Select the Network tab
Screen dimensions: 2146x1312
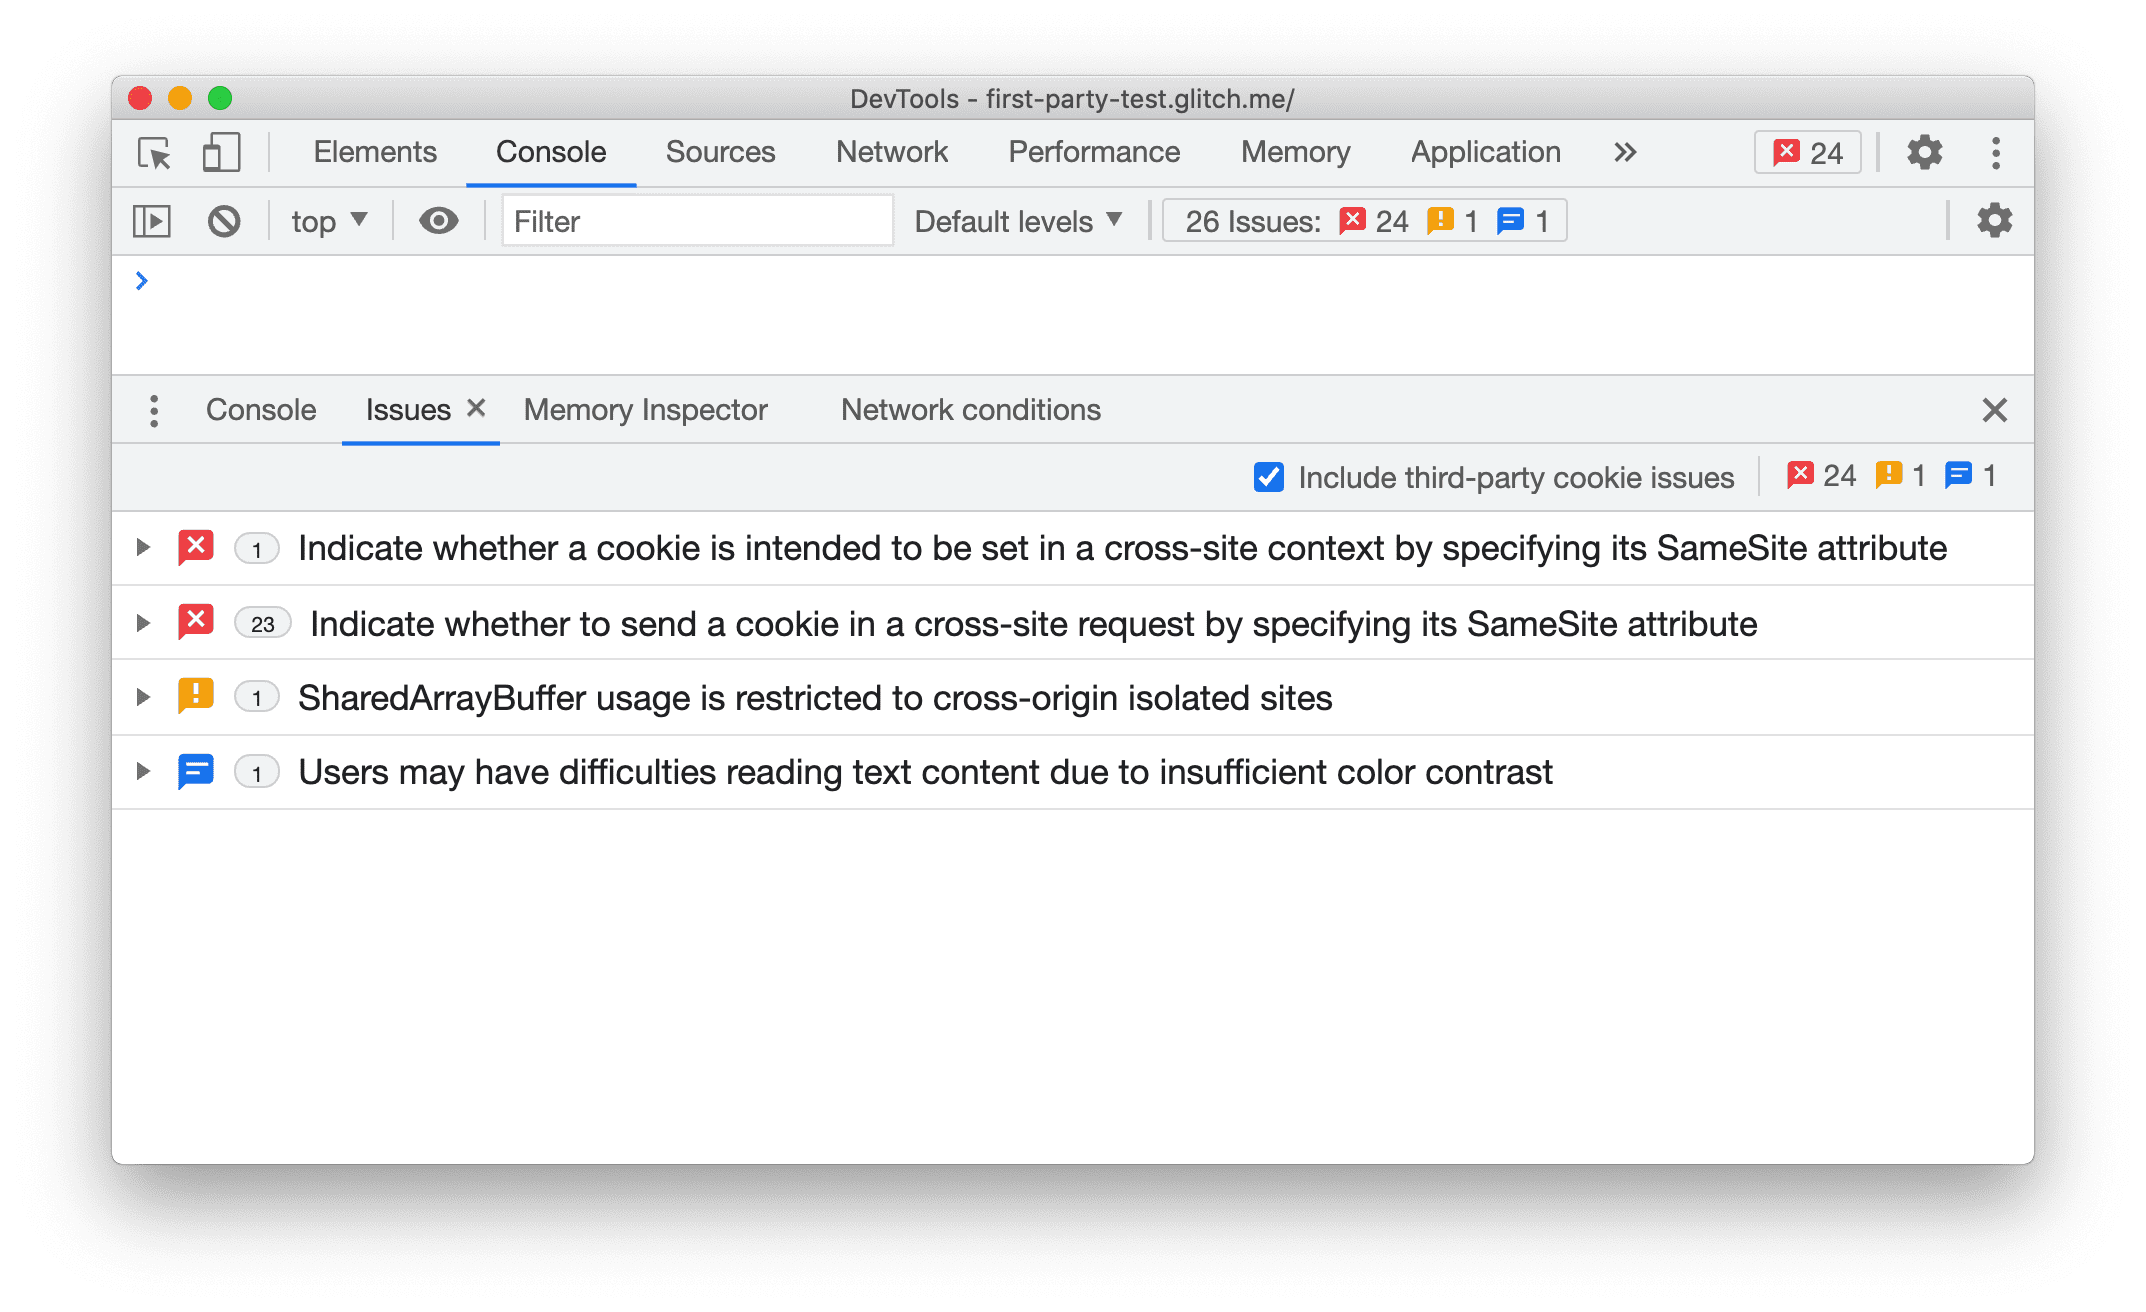(892, 152)
